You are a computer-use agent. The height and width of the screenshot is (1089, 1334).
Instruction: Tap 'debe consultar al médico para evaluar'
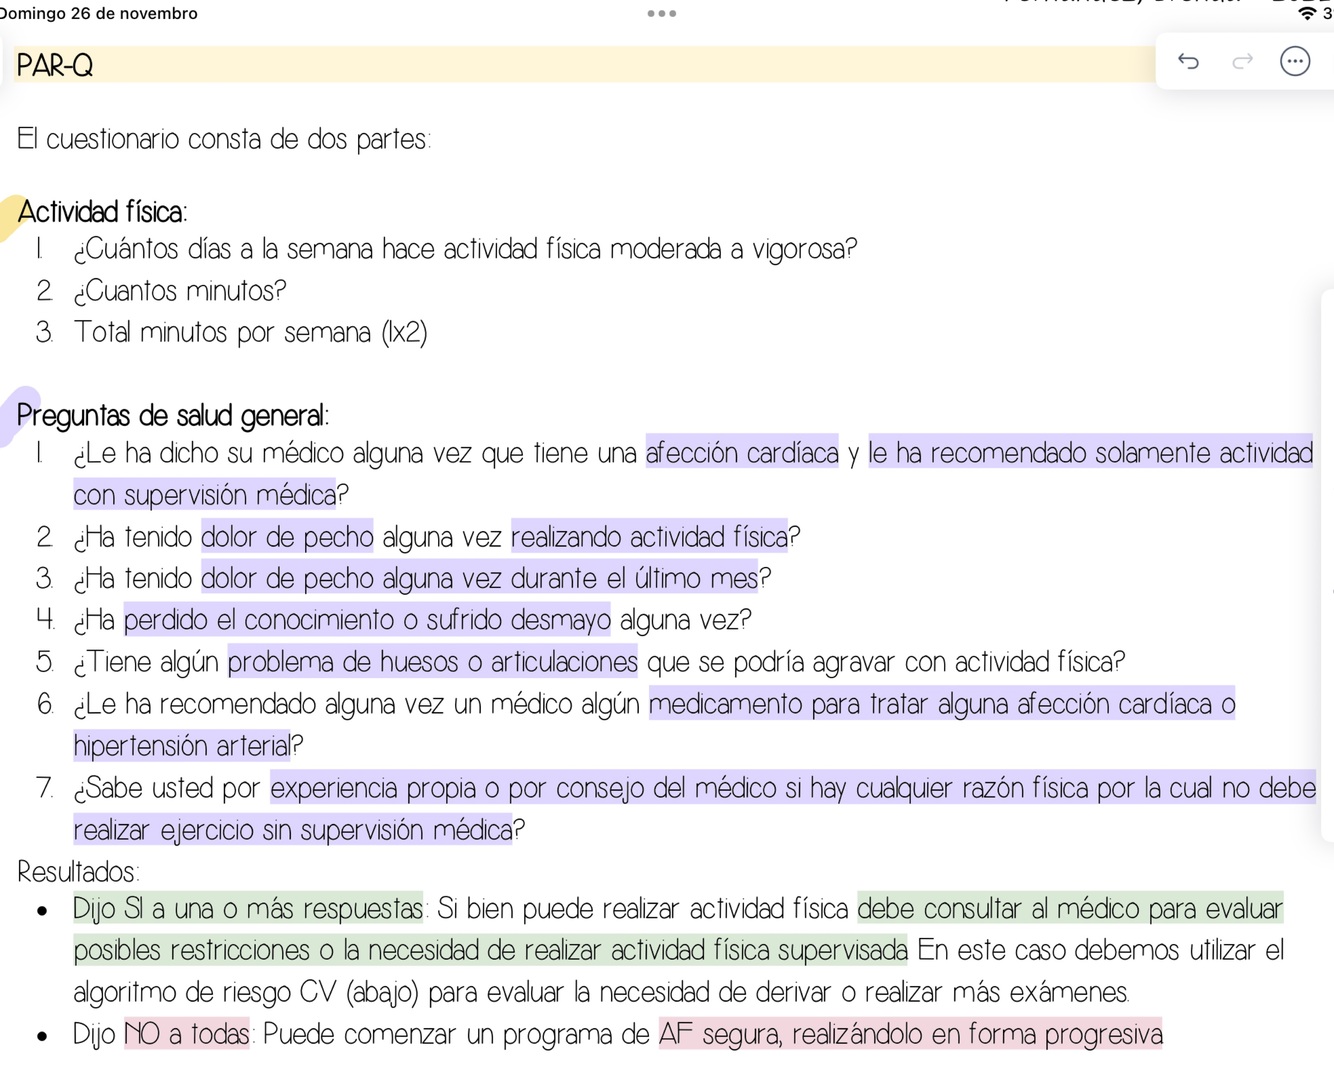pyautogui.click(x=1070, y=909)
